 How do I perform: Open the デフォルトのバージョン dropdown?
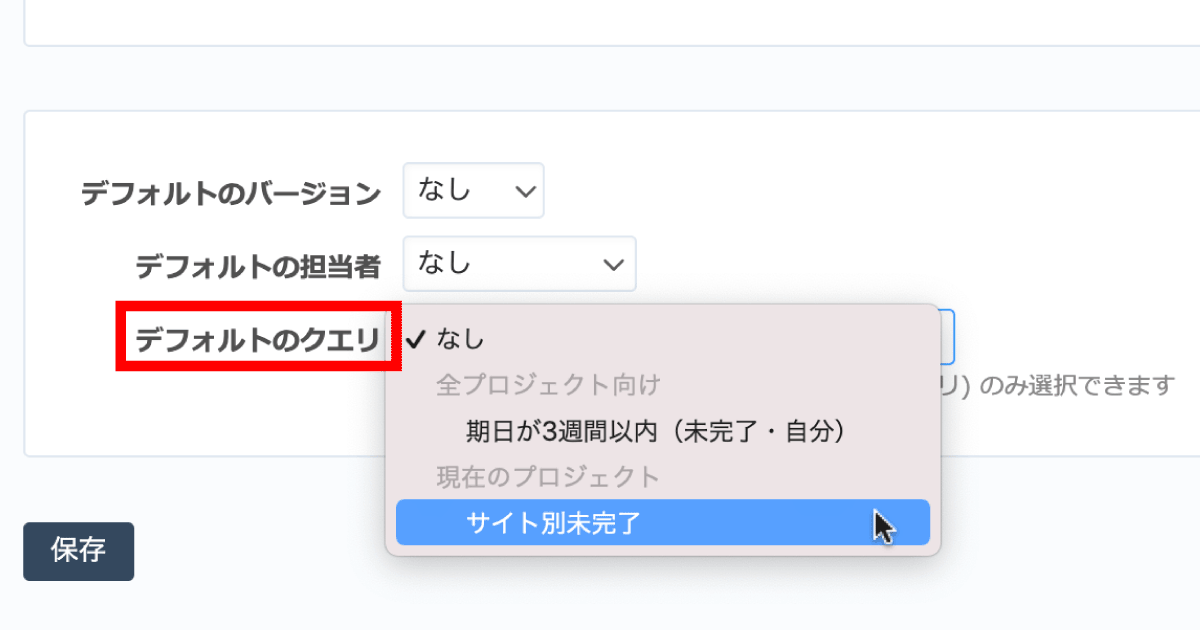point(473,190)
